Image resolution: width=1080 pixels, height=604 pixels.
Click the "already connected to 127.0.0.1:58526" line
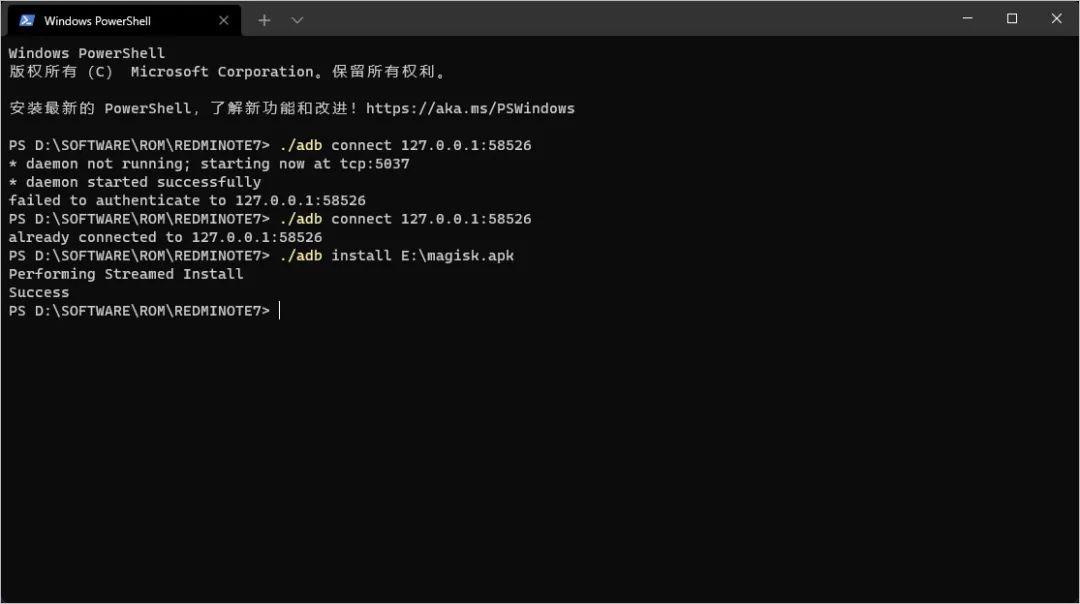pyautogui.click(x=165, y=237)
